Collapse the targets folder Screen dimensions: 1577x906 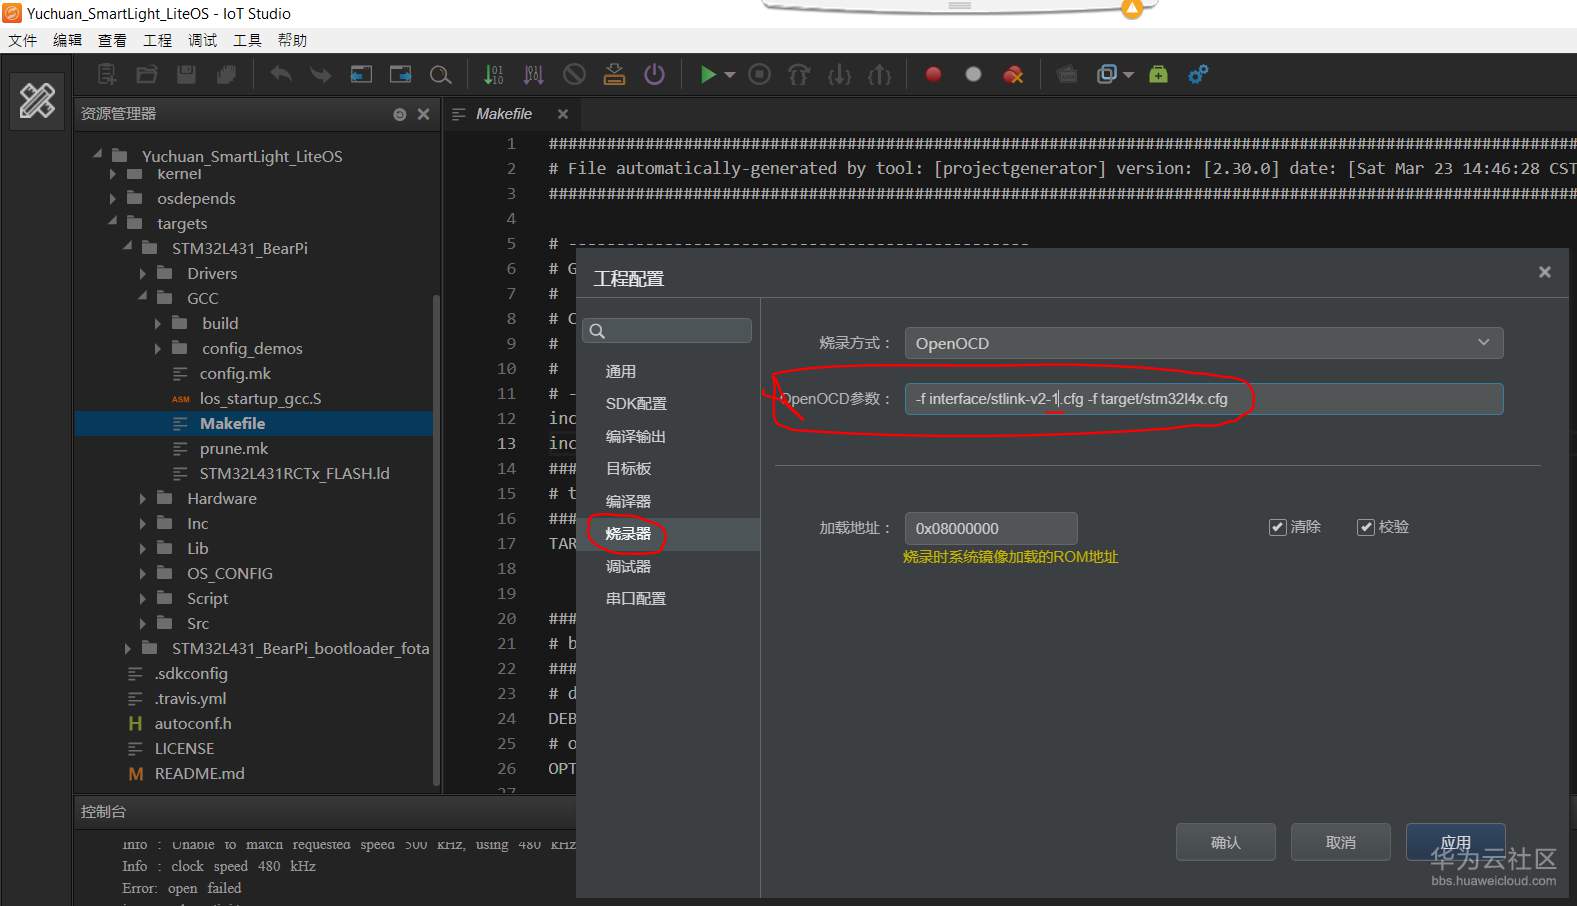click(112, 222)
